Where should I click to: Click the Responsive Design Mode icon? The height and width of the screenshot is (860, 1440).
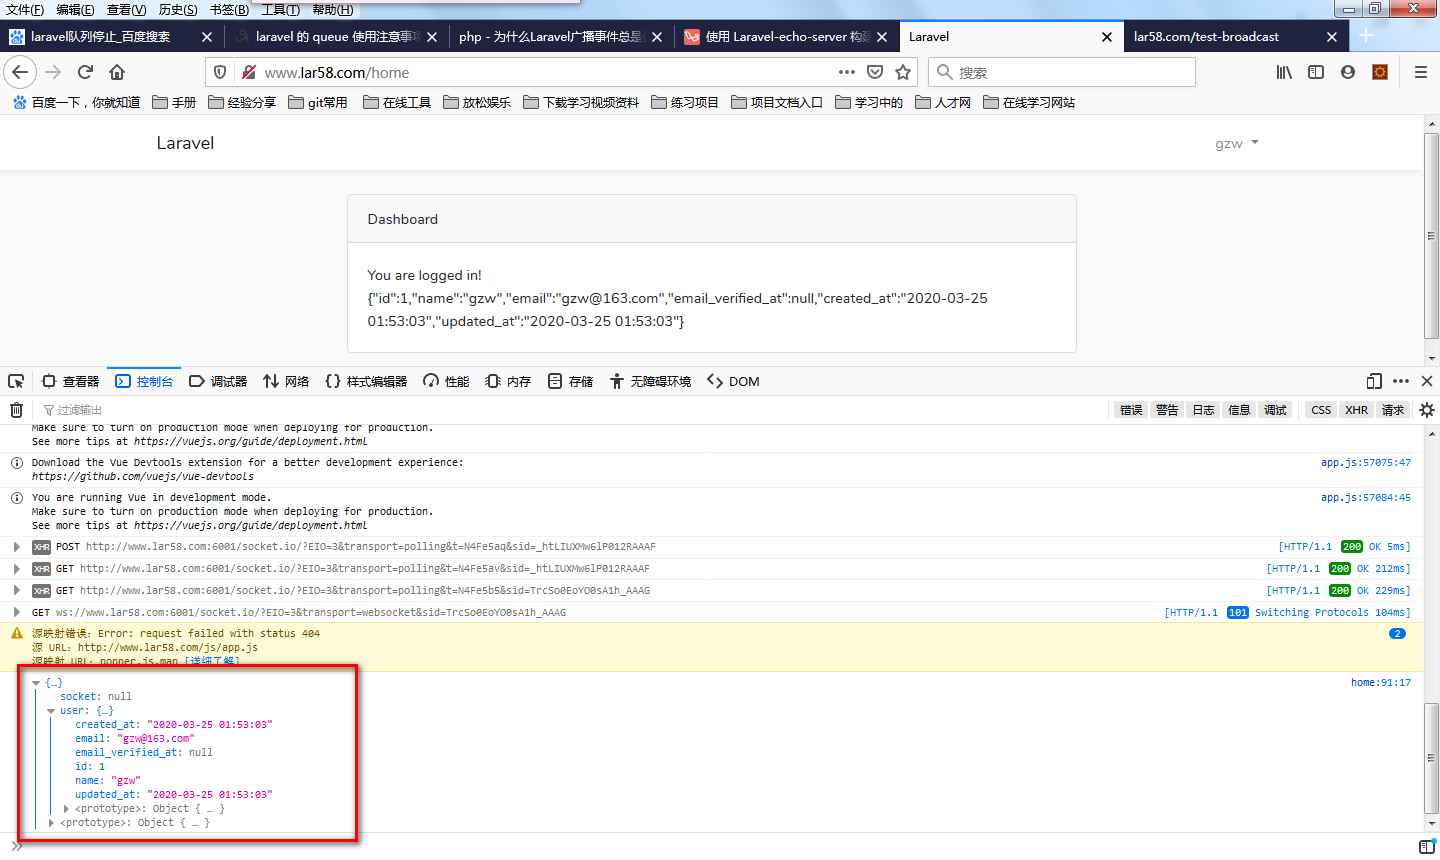pos(1374,381)
